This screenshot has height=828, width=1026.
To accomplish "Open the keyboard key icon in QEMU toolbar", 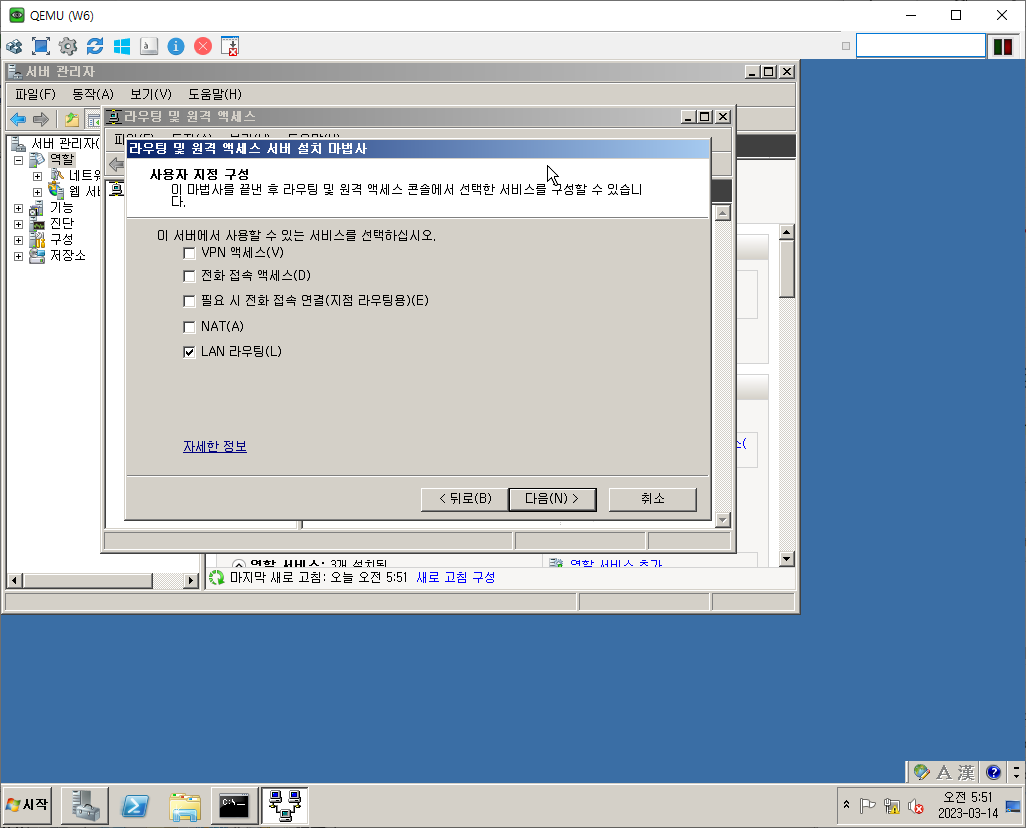I will (149, 46).
